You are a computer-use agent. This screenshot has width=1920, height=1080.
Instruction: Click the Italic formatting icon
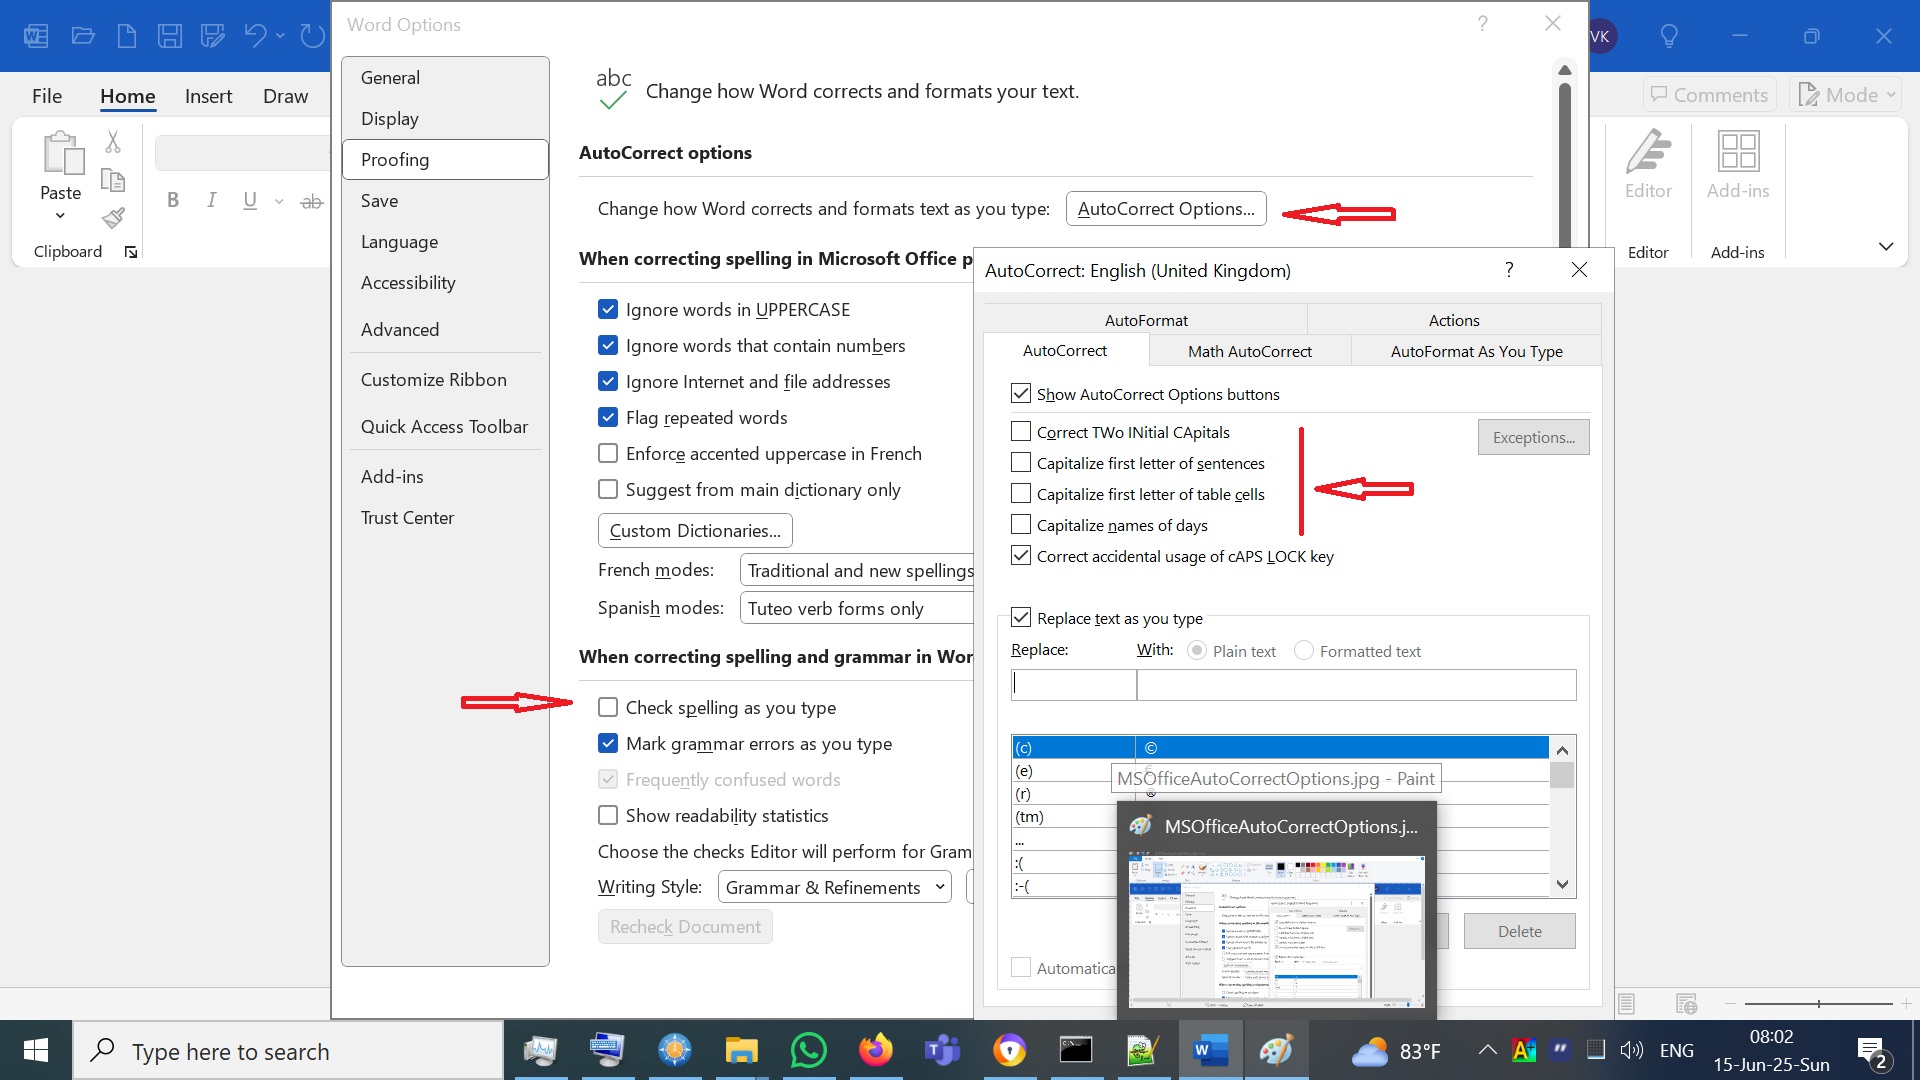tap(211, 200)
